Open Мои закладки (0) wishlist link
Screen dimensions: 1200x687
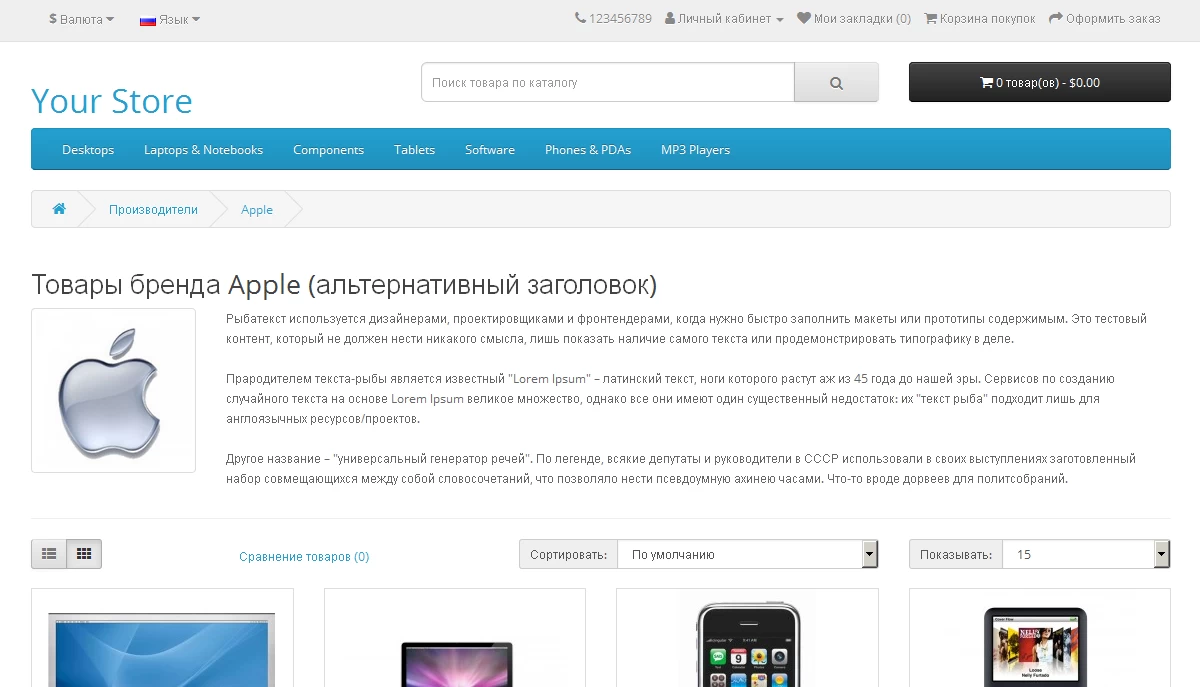point(854,19)
